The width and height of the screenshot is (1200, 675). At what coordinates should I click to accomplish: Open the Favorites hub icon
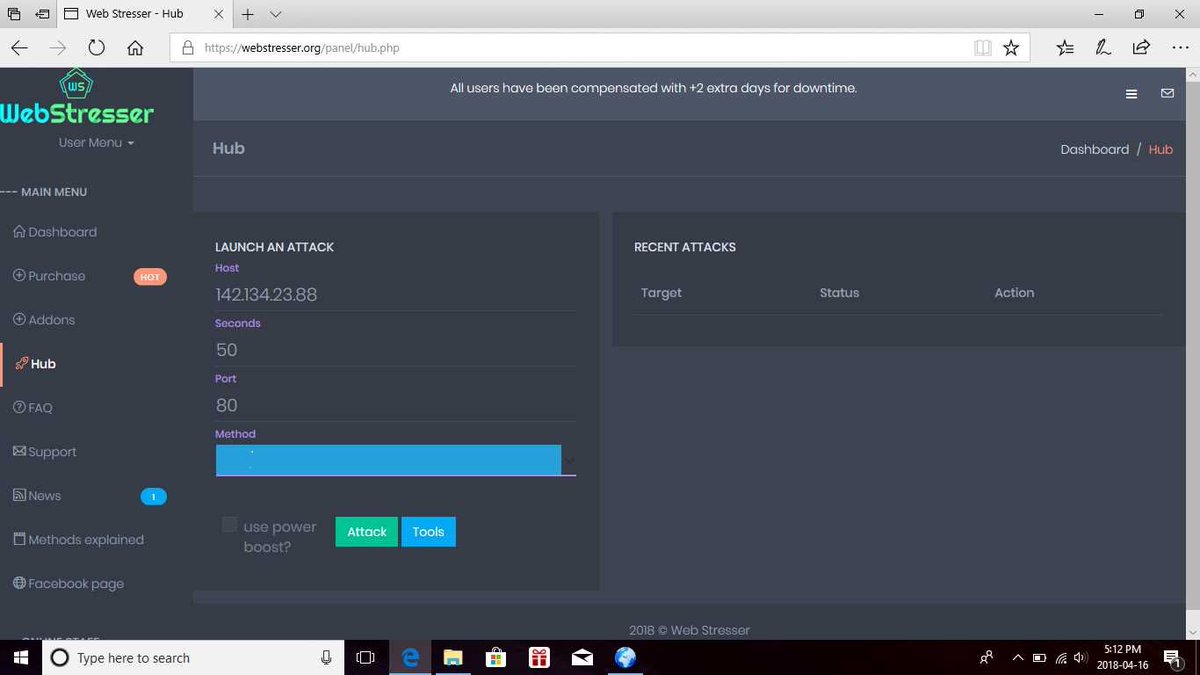1065,47
